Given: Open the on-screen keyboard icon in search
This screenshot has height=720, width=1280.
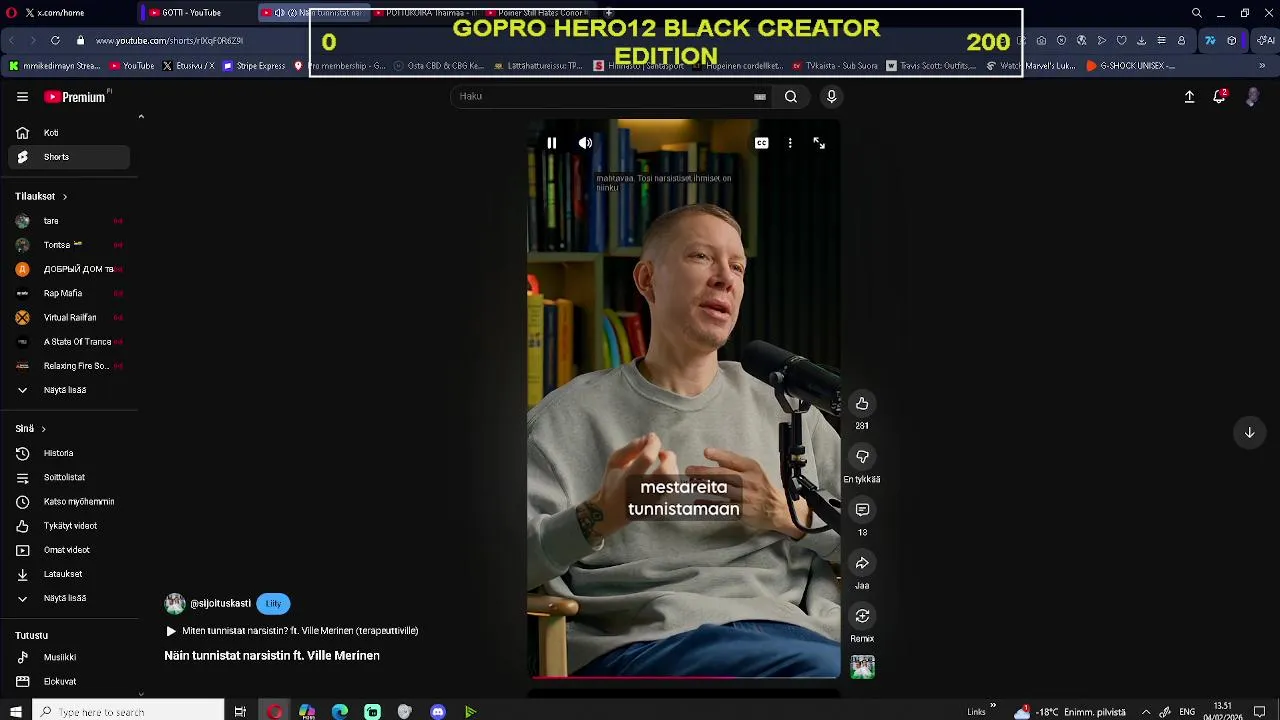Looking at the screenshot, I should click(x=760, y=97).
